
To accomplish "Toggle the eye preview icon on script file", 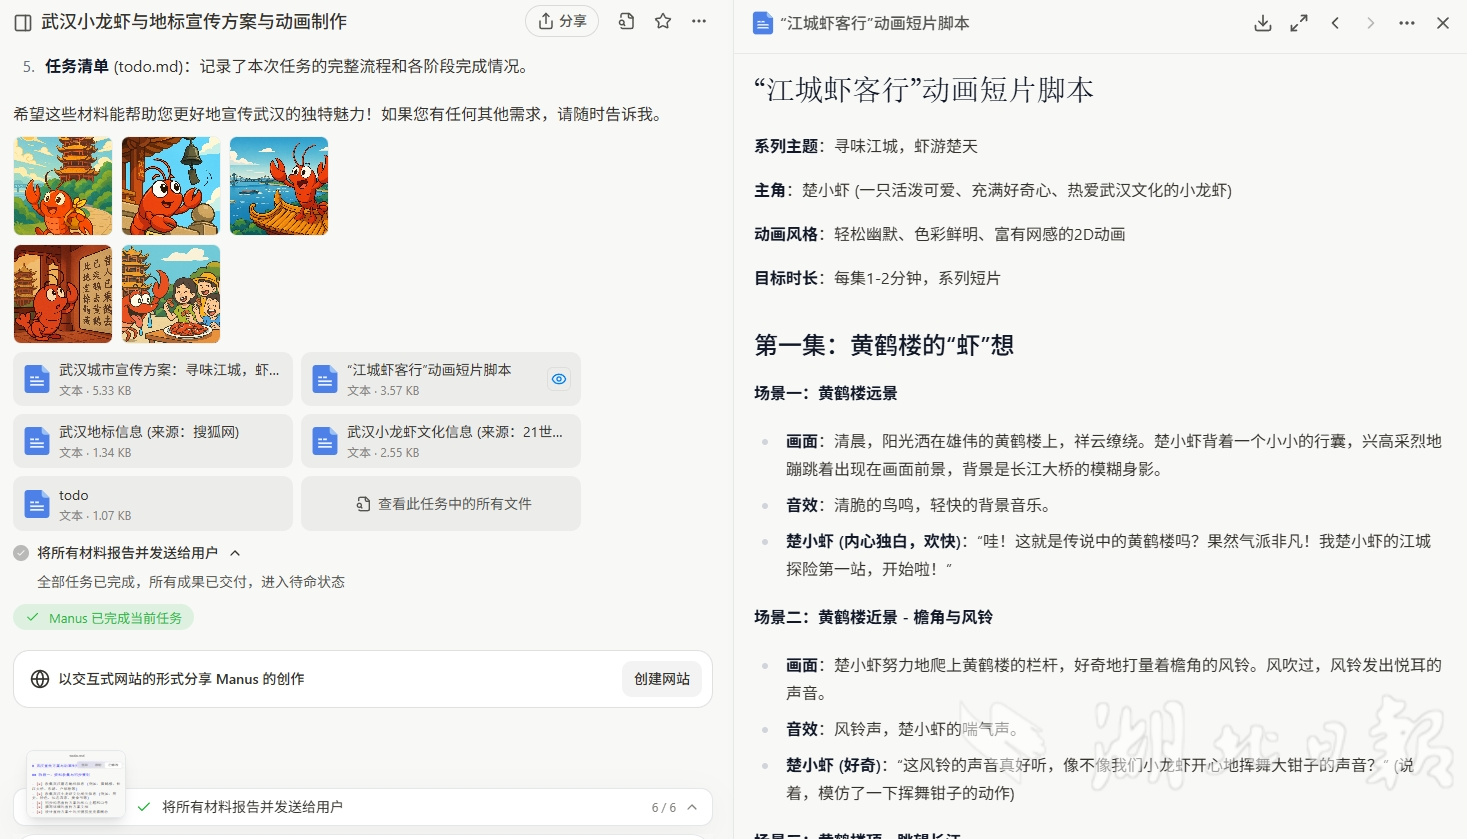I will pyautogui.click(x=559, y=379).
